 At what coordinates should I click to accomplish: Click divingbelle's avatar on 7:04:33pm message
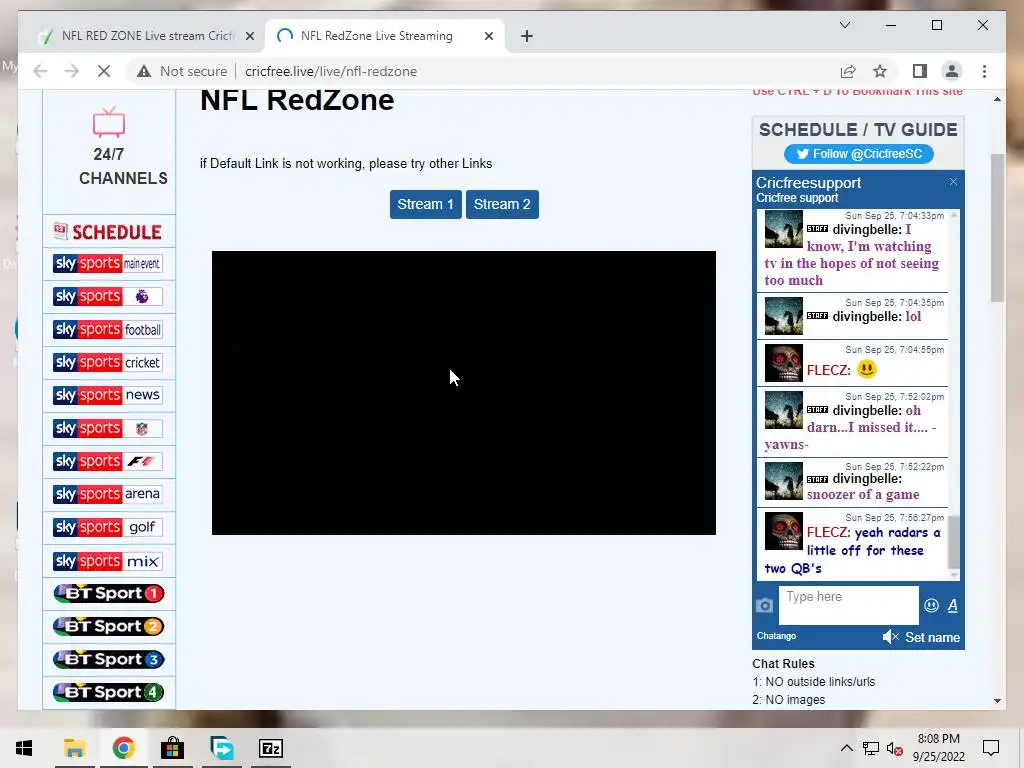pyautogui.click(x=784, y=229)
